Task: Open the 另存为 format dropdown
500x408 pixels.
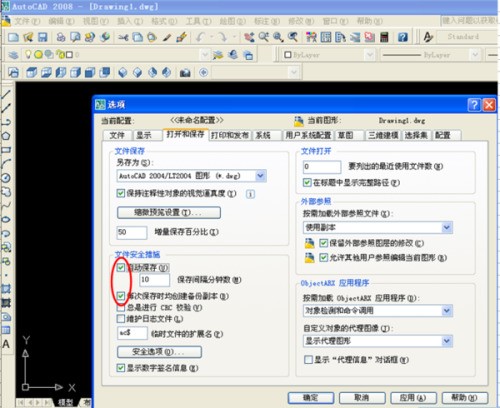Action: point(261,176)
